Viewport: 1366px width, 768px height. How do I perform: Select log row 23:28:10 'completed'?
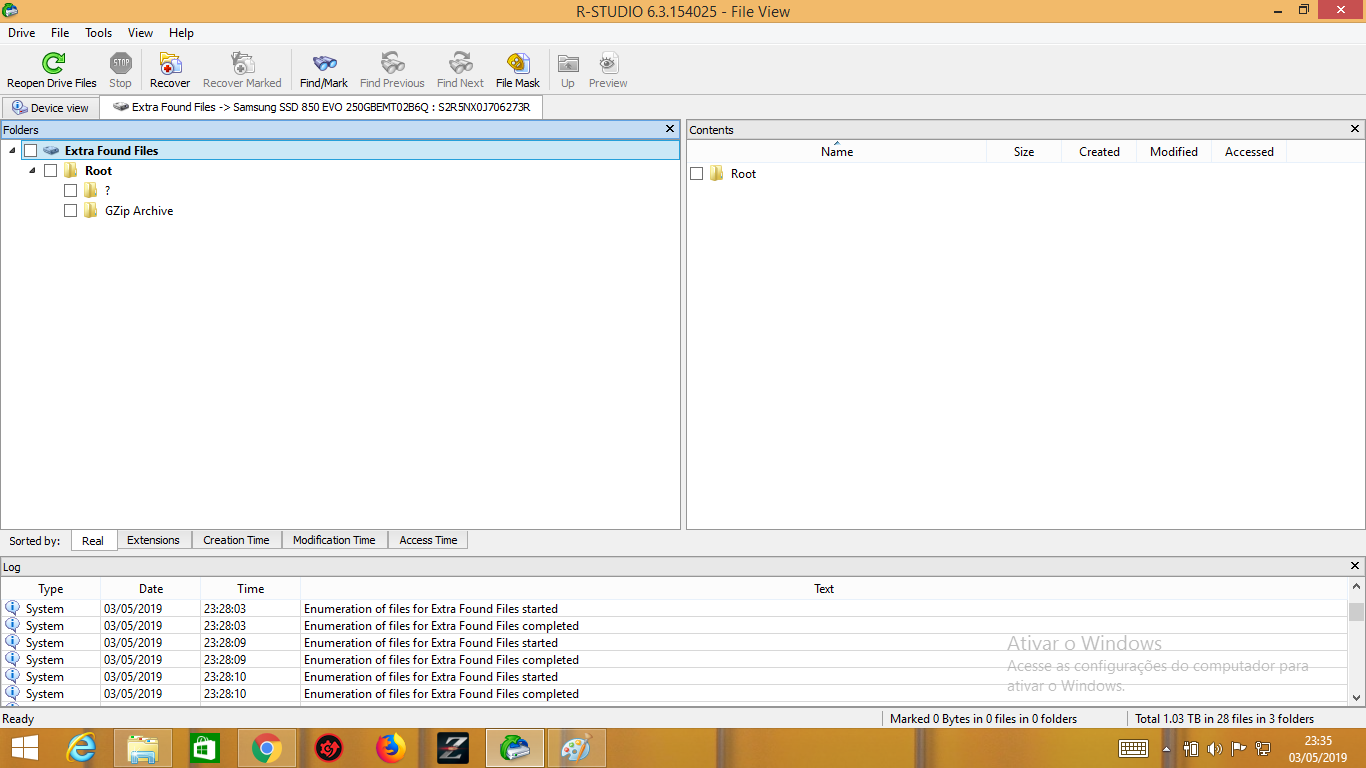674,694
